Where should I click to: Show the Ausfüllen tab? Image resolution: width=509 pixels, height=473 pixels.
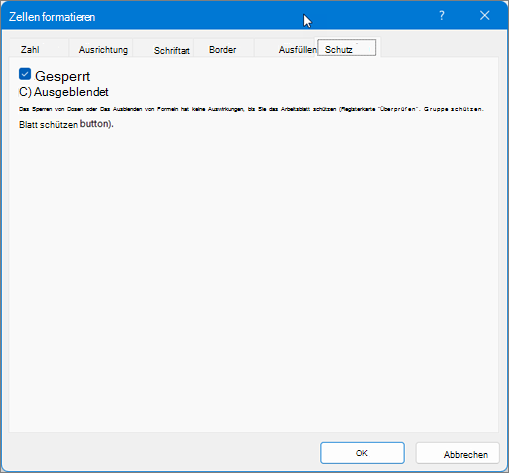coord(297,50)
